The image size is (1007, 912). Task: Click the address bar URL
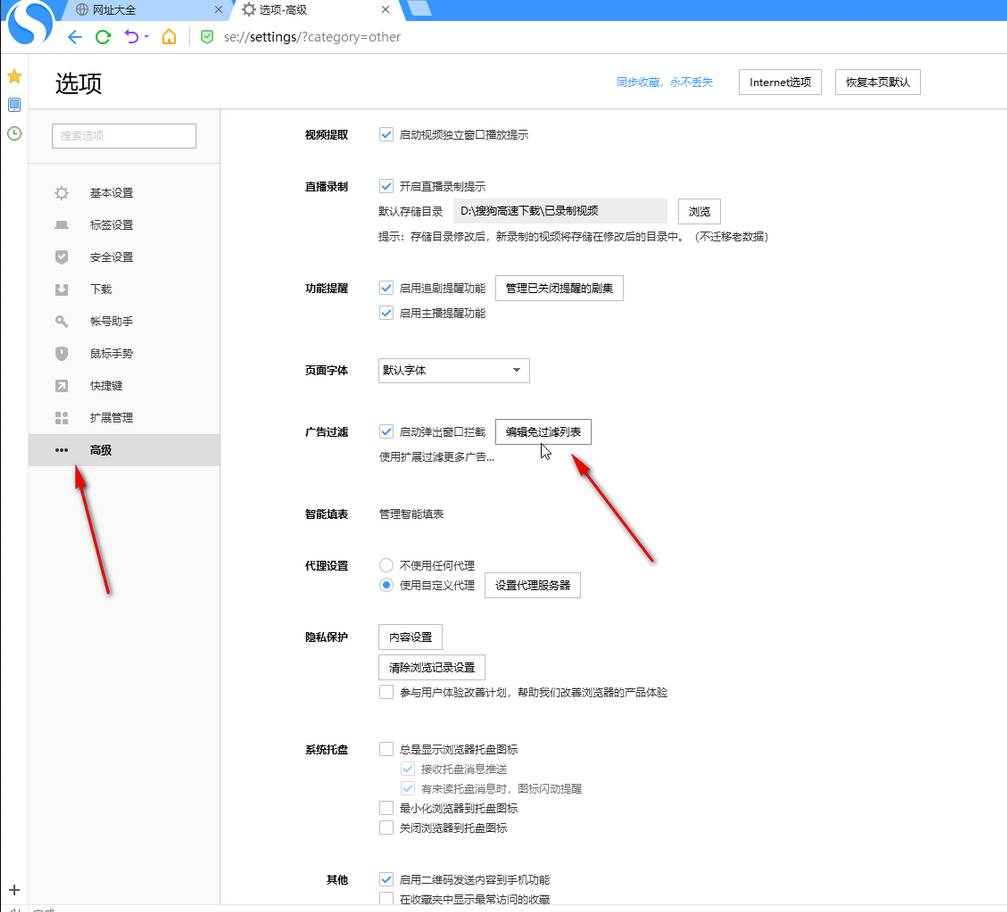point(312,37)
